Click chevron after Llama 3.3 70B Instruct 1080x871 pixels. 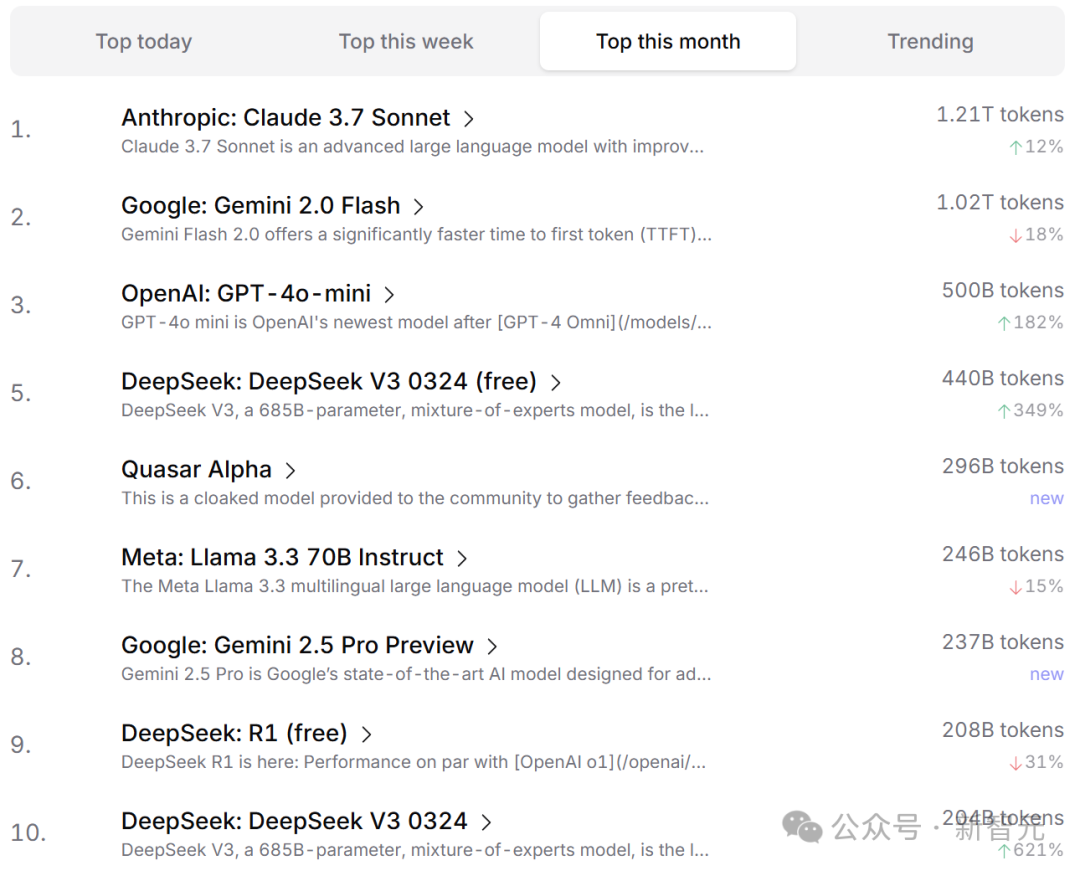click(461, 559)
